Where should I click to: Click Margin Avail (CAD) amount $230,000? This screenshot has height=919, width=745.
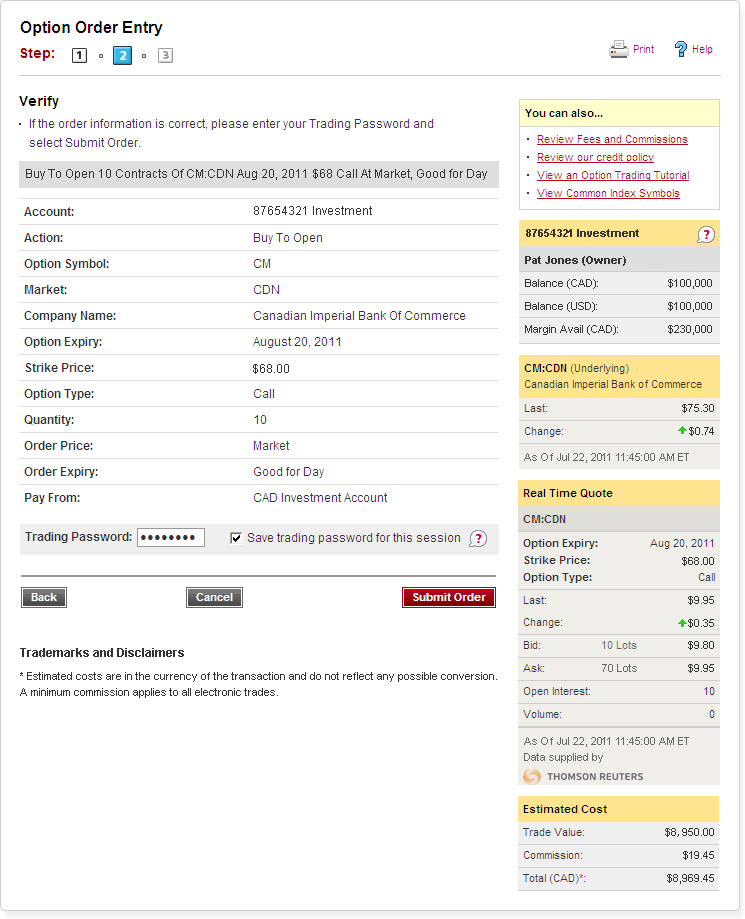tap(690, 329)
